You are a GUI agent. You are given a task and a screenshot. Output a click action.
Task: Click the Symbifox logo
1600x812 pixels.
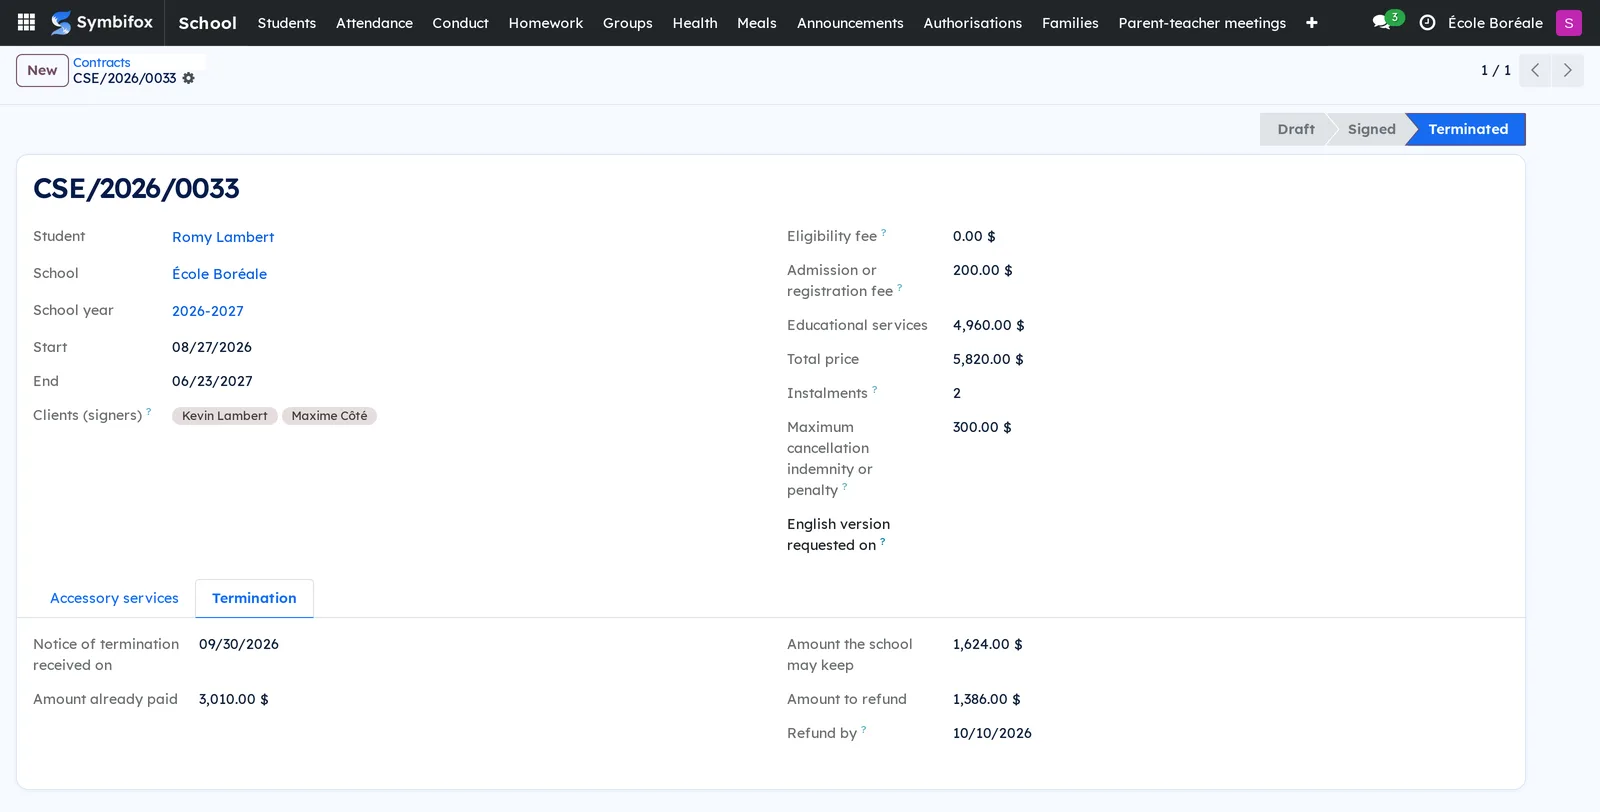tap(102, 22)
